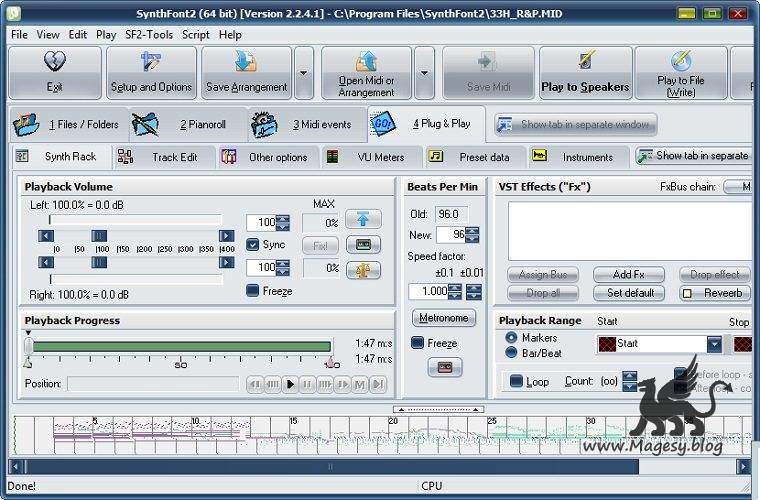Switch to the 3 Midi events tab
This screenshot has height=500, width=760.
[307, 125]
